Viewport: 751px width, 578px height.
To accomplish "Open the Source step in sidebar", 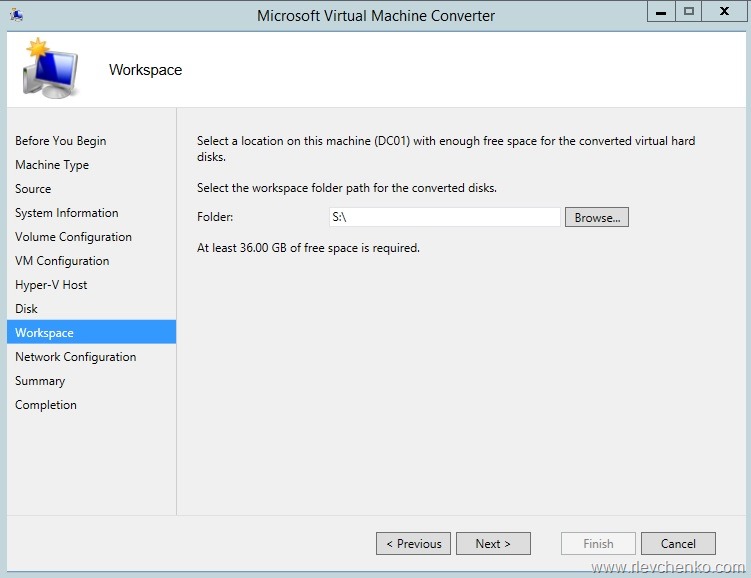I will tap(33, 189).
